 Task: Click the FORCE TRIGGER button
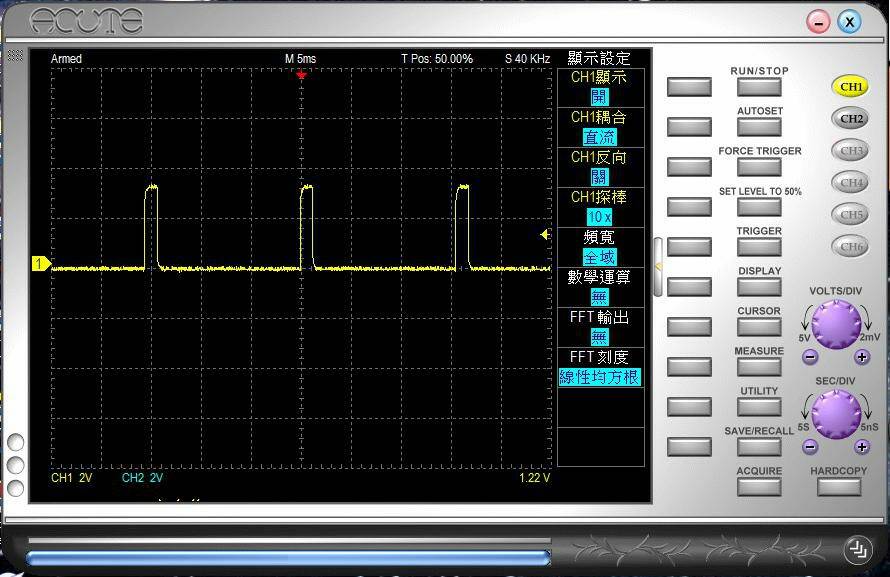[x=759, y=167]
